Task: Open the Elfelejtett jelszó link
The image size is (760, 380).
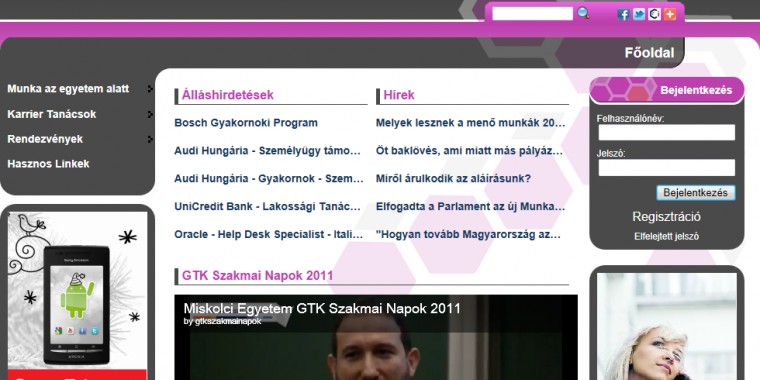Action: pyautogui.click(x=666, y=237)
